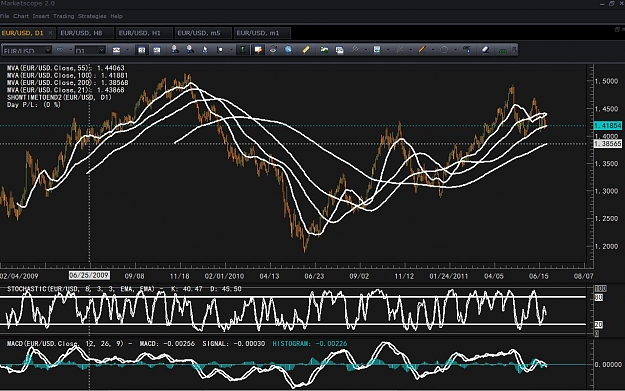This screenshot has width=625, height=391.
Task: Click the percent Fibonacci tool icon
Action: coord(467,50)
